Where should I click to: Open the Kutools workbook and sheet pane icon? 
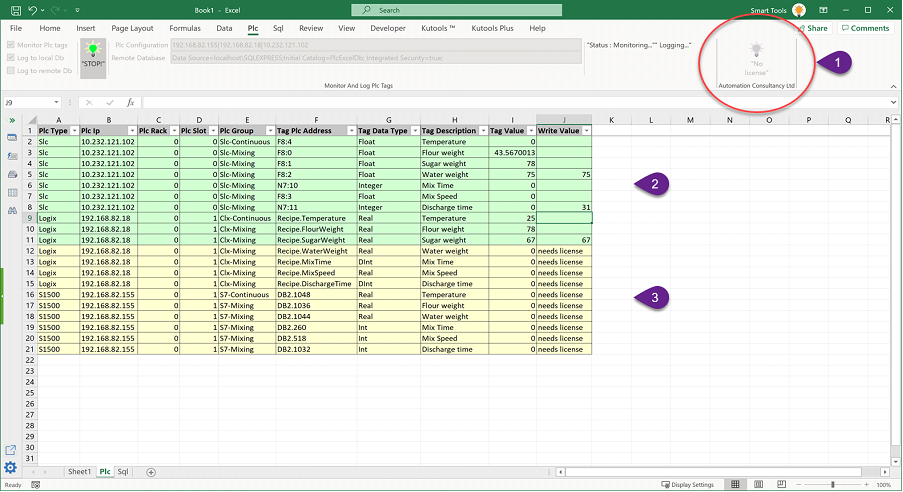point(12,138)
